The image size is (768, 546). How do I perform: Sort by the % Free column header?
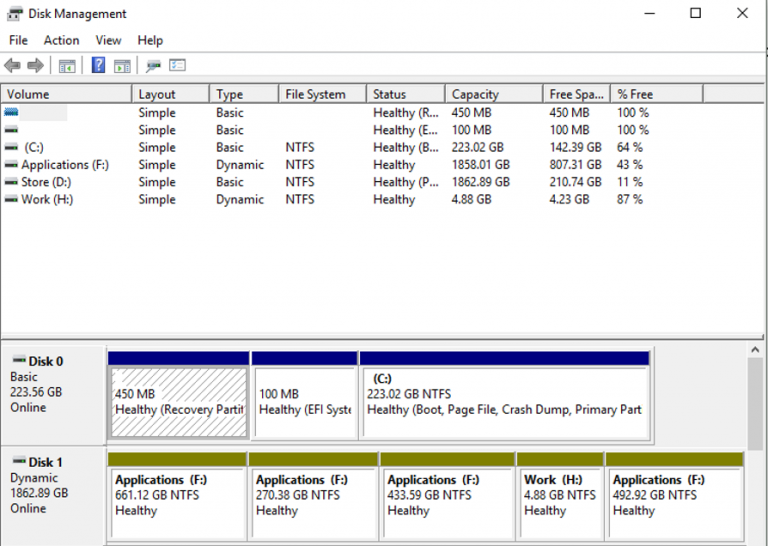[x=657, y=94]
